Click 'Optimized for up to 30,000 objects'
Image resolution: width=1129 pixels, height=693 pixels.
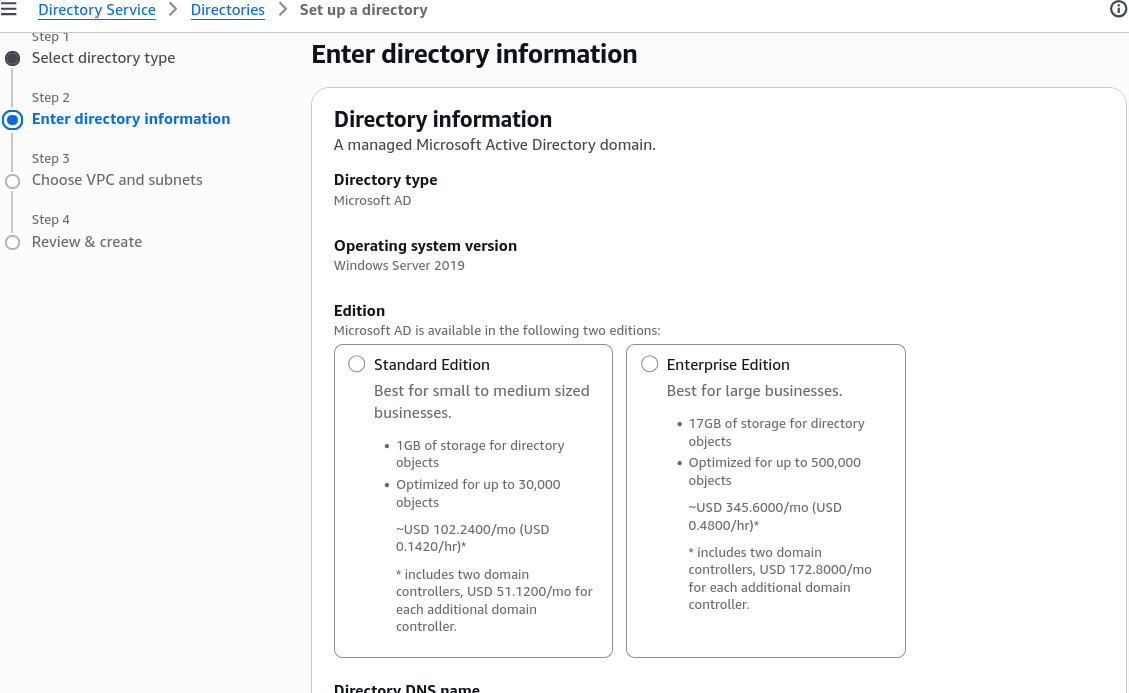(x=478, y=493)
